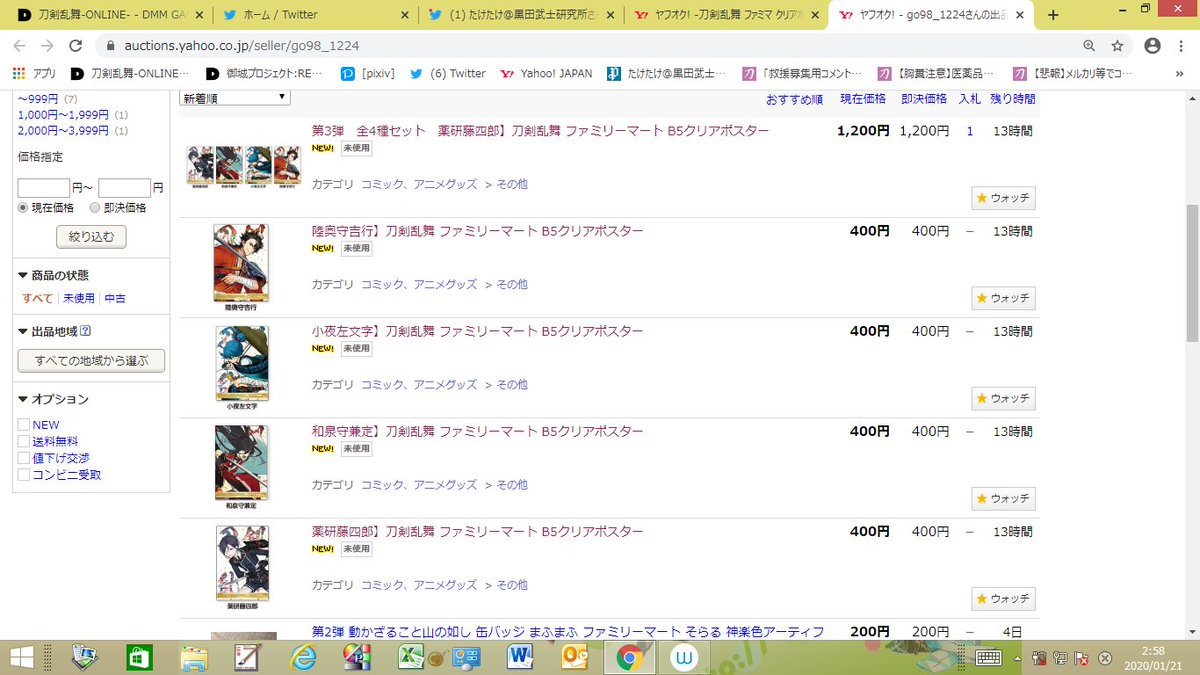Open the Chrome profile avatar menu
The image size is (1200, 675).
1152,46
